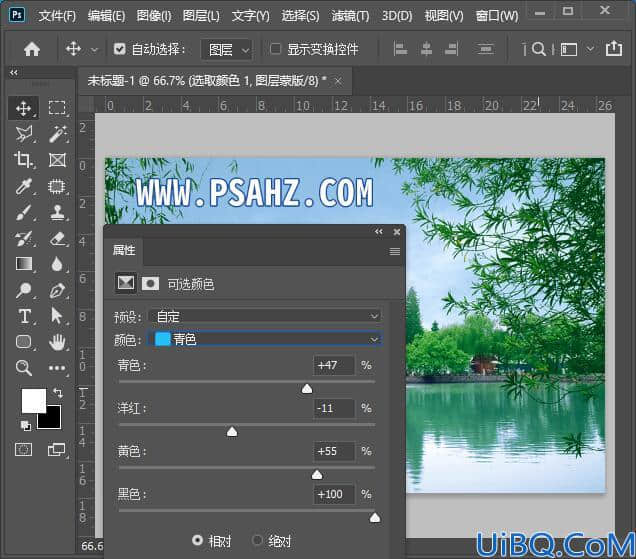Select the Polygonal Lasso tool
The image size is (636, 559).
click(24, 134)
